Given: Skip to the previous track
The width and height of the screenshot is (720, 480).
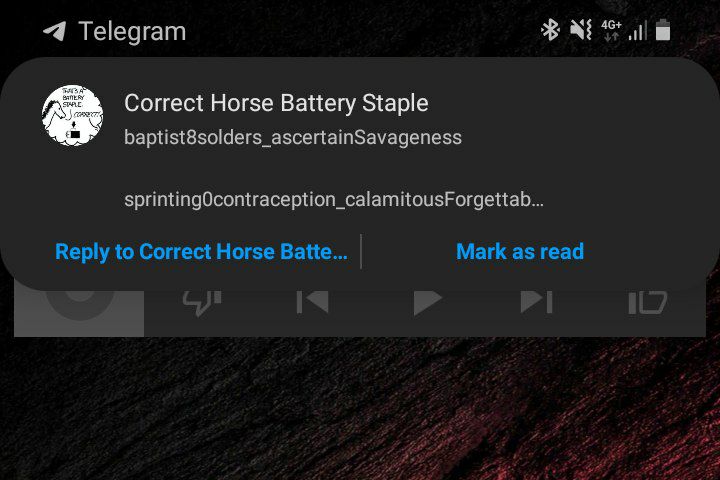Looking at the screenshot, I should [x=312, y=302].
